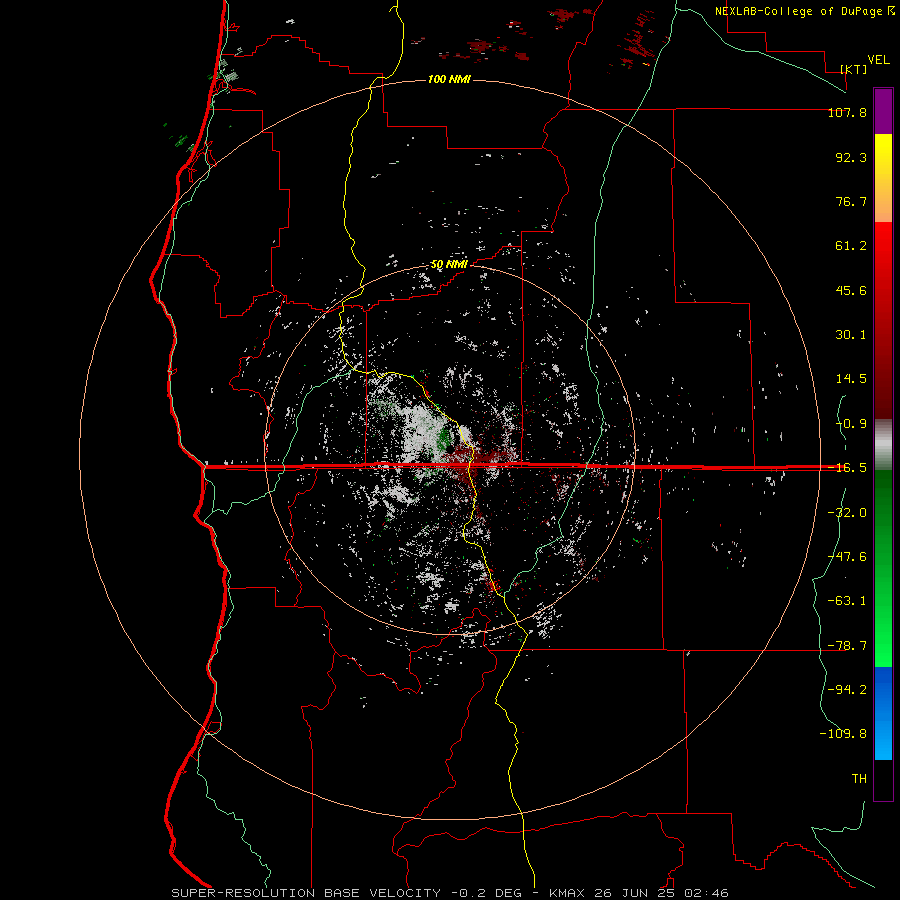The width and height of the screenshot is (900, 900).
Task: Click the [KT] units label
Action: pos(854,69)
